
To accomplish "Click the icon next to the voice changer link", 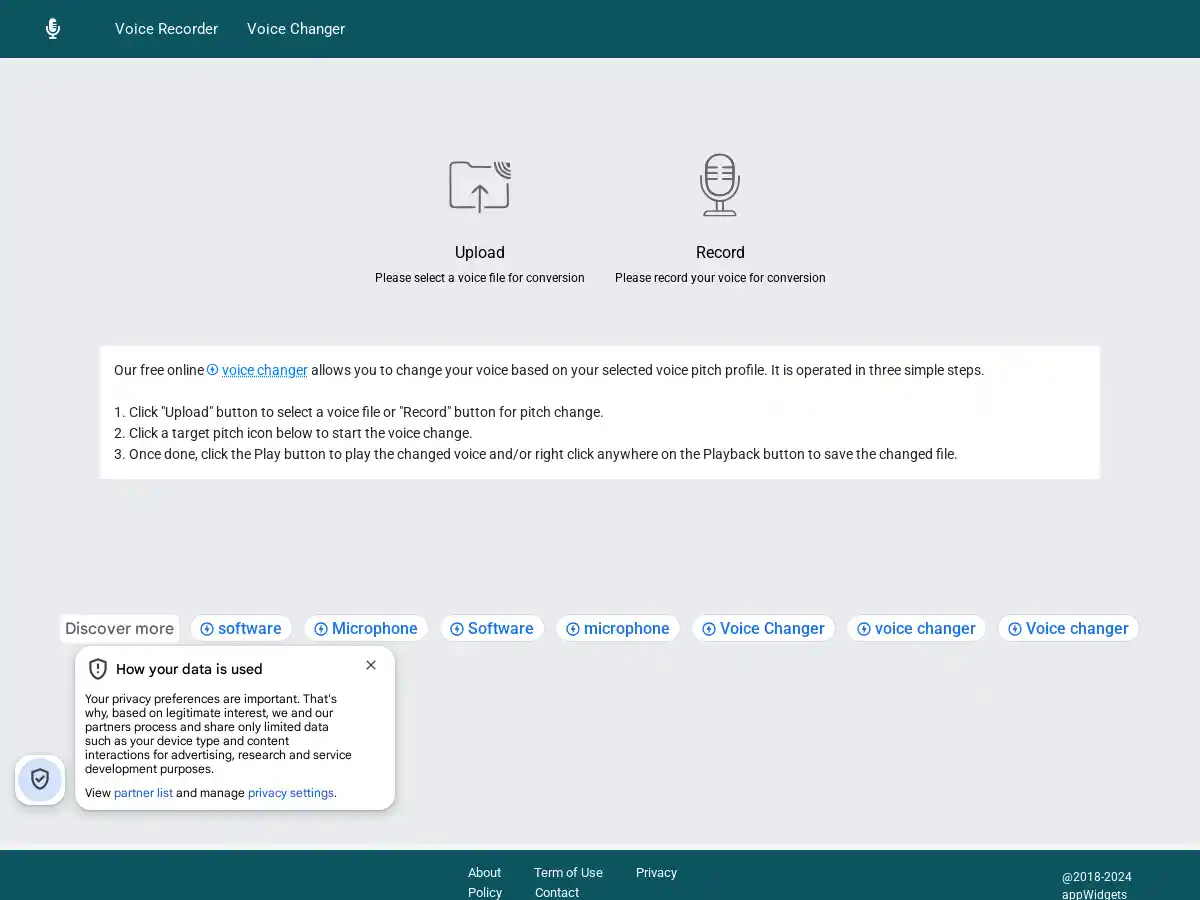I will 212,369.
